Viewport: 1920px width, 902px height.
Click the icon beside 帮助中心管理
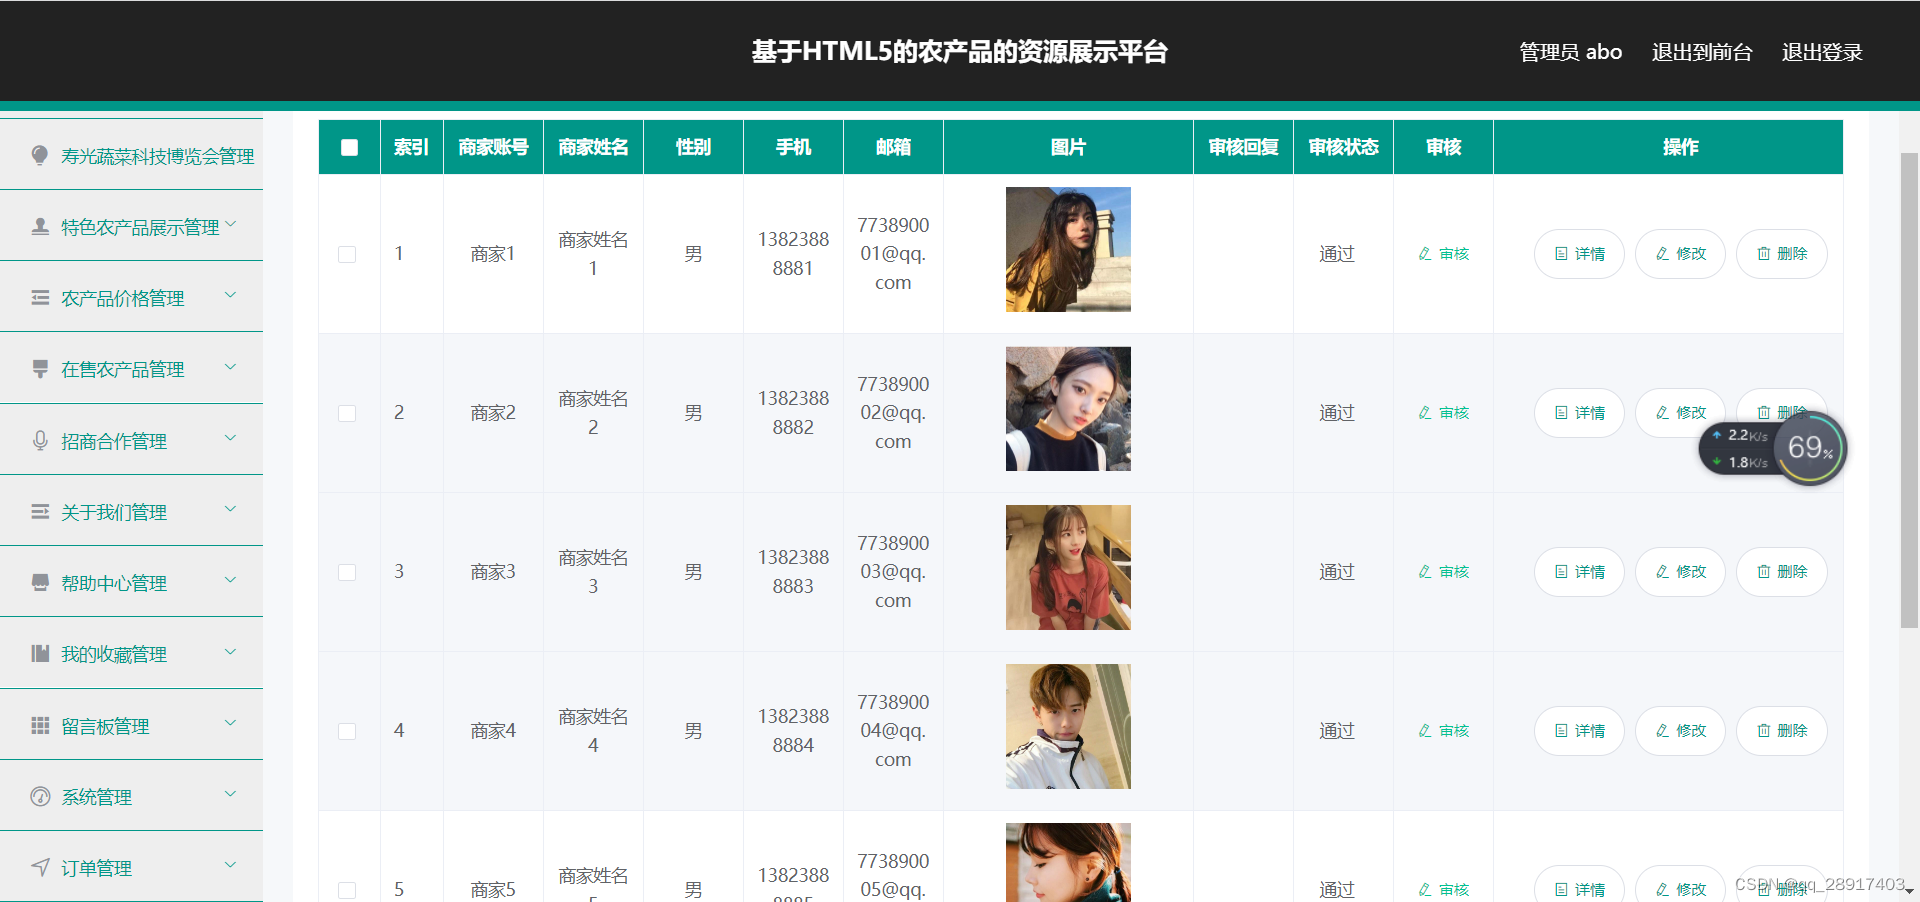40,582
